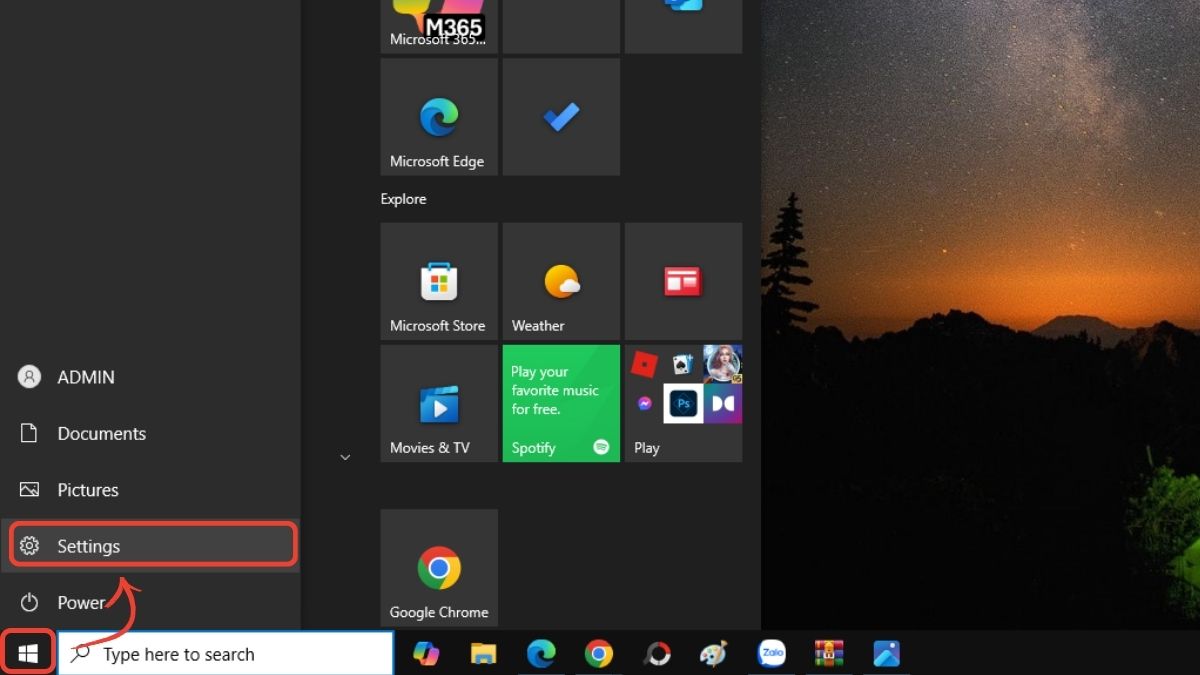1200x675 pixels.
Task: Open the Microsoft Edge tile
Action: coord(439,117)
